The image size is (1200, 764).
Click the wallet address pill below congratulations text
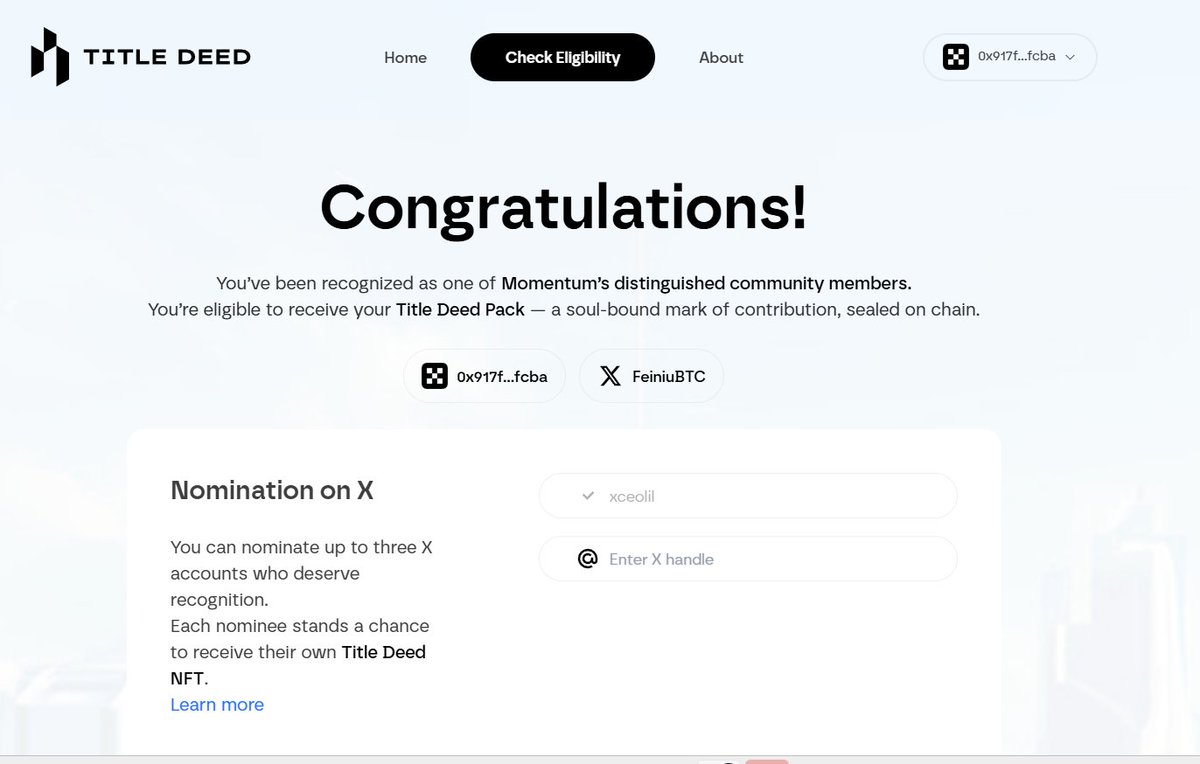pyautogui.click(x=485, y=377)
